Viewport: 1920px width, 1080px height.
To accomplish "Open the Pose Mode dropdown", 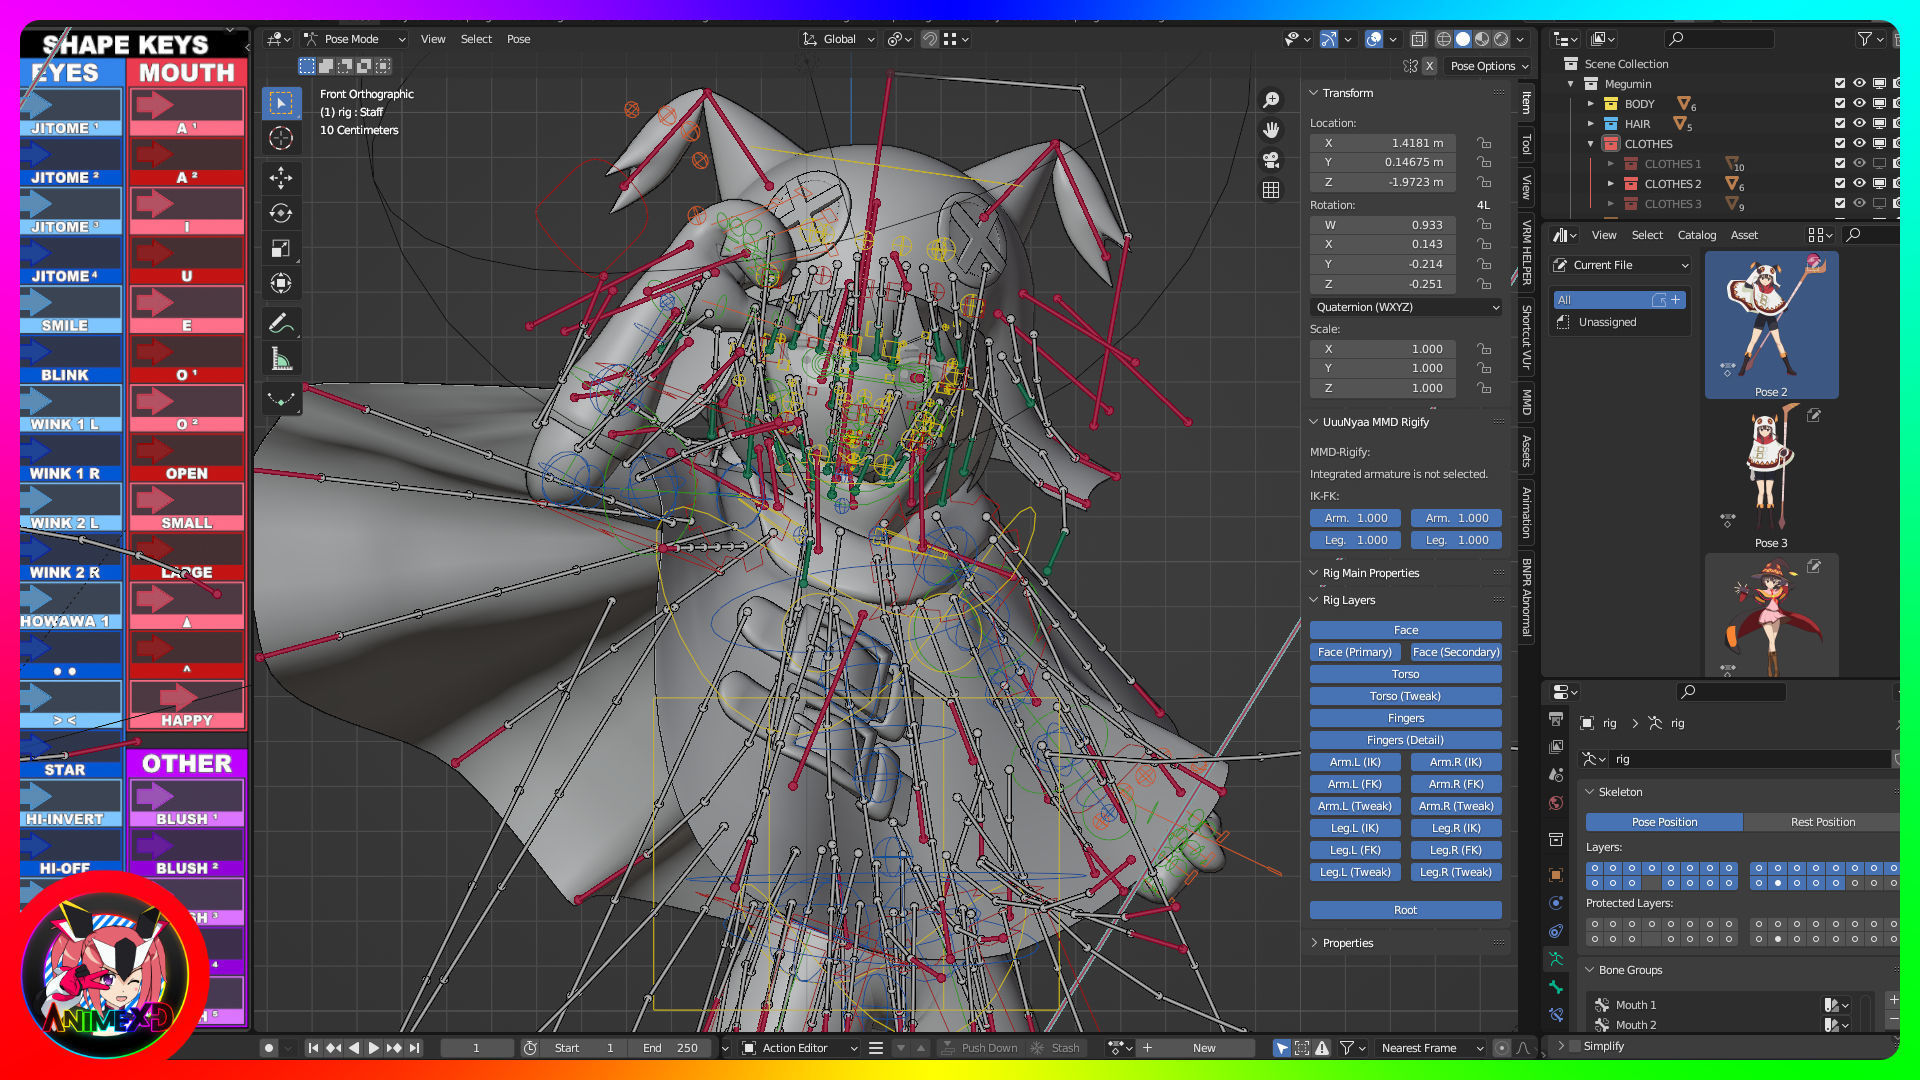I will click(x=354, y=39).
